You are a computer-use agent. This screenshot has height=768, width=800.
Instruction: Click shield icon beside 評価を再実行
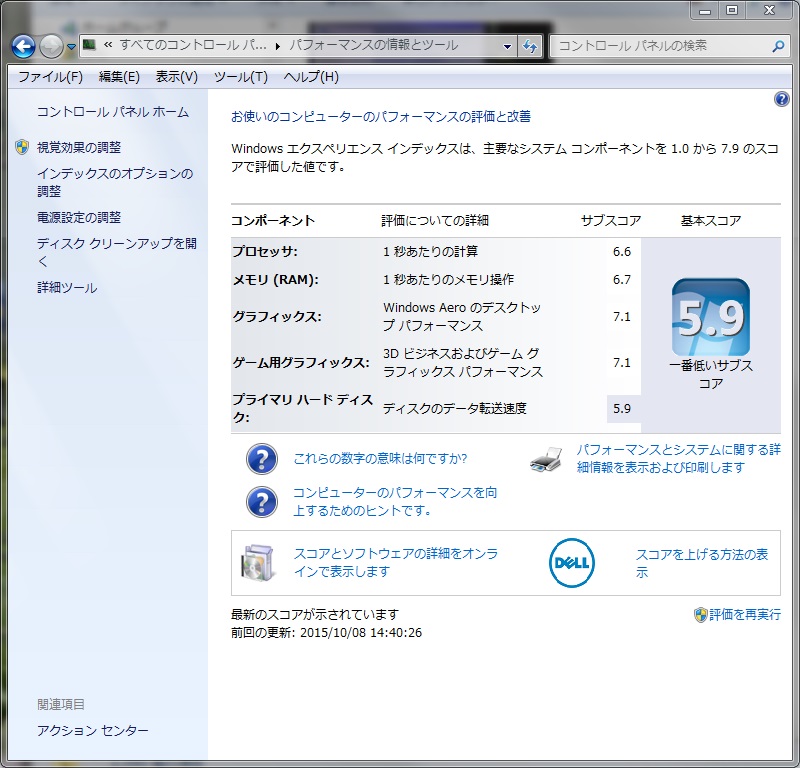701,614
